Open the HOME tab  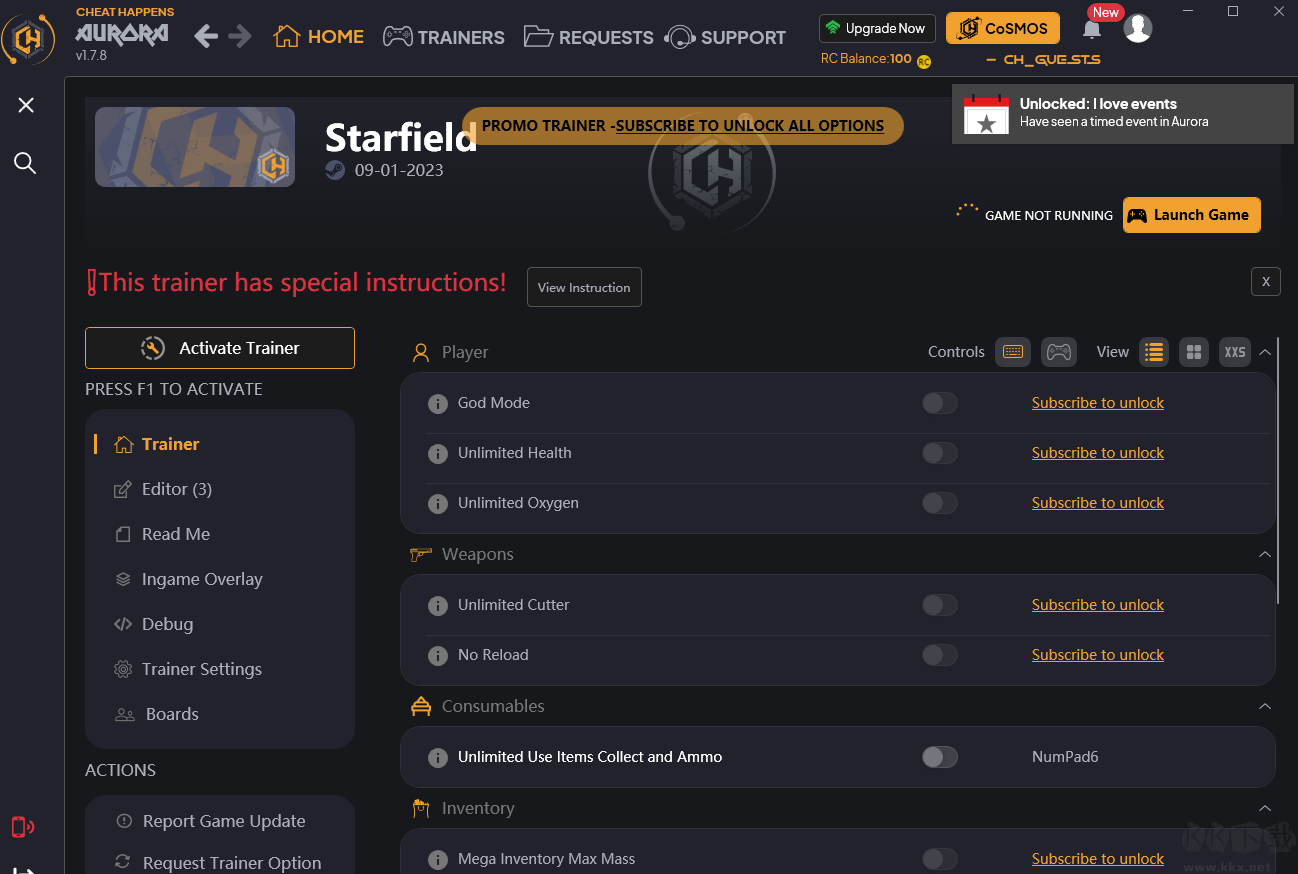click(x=318, y=37)
